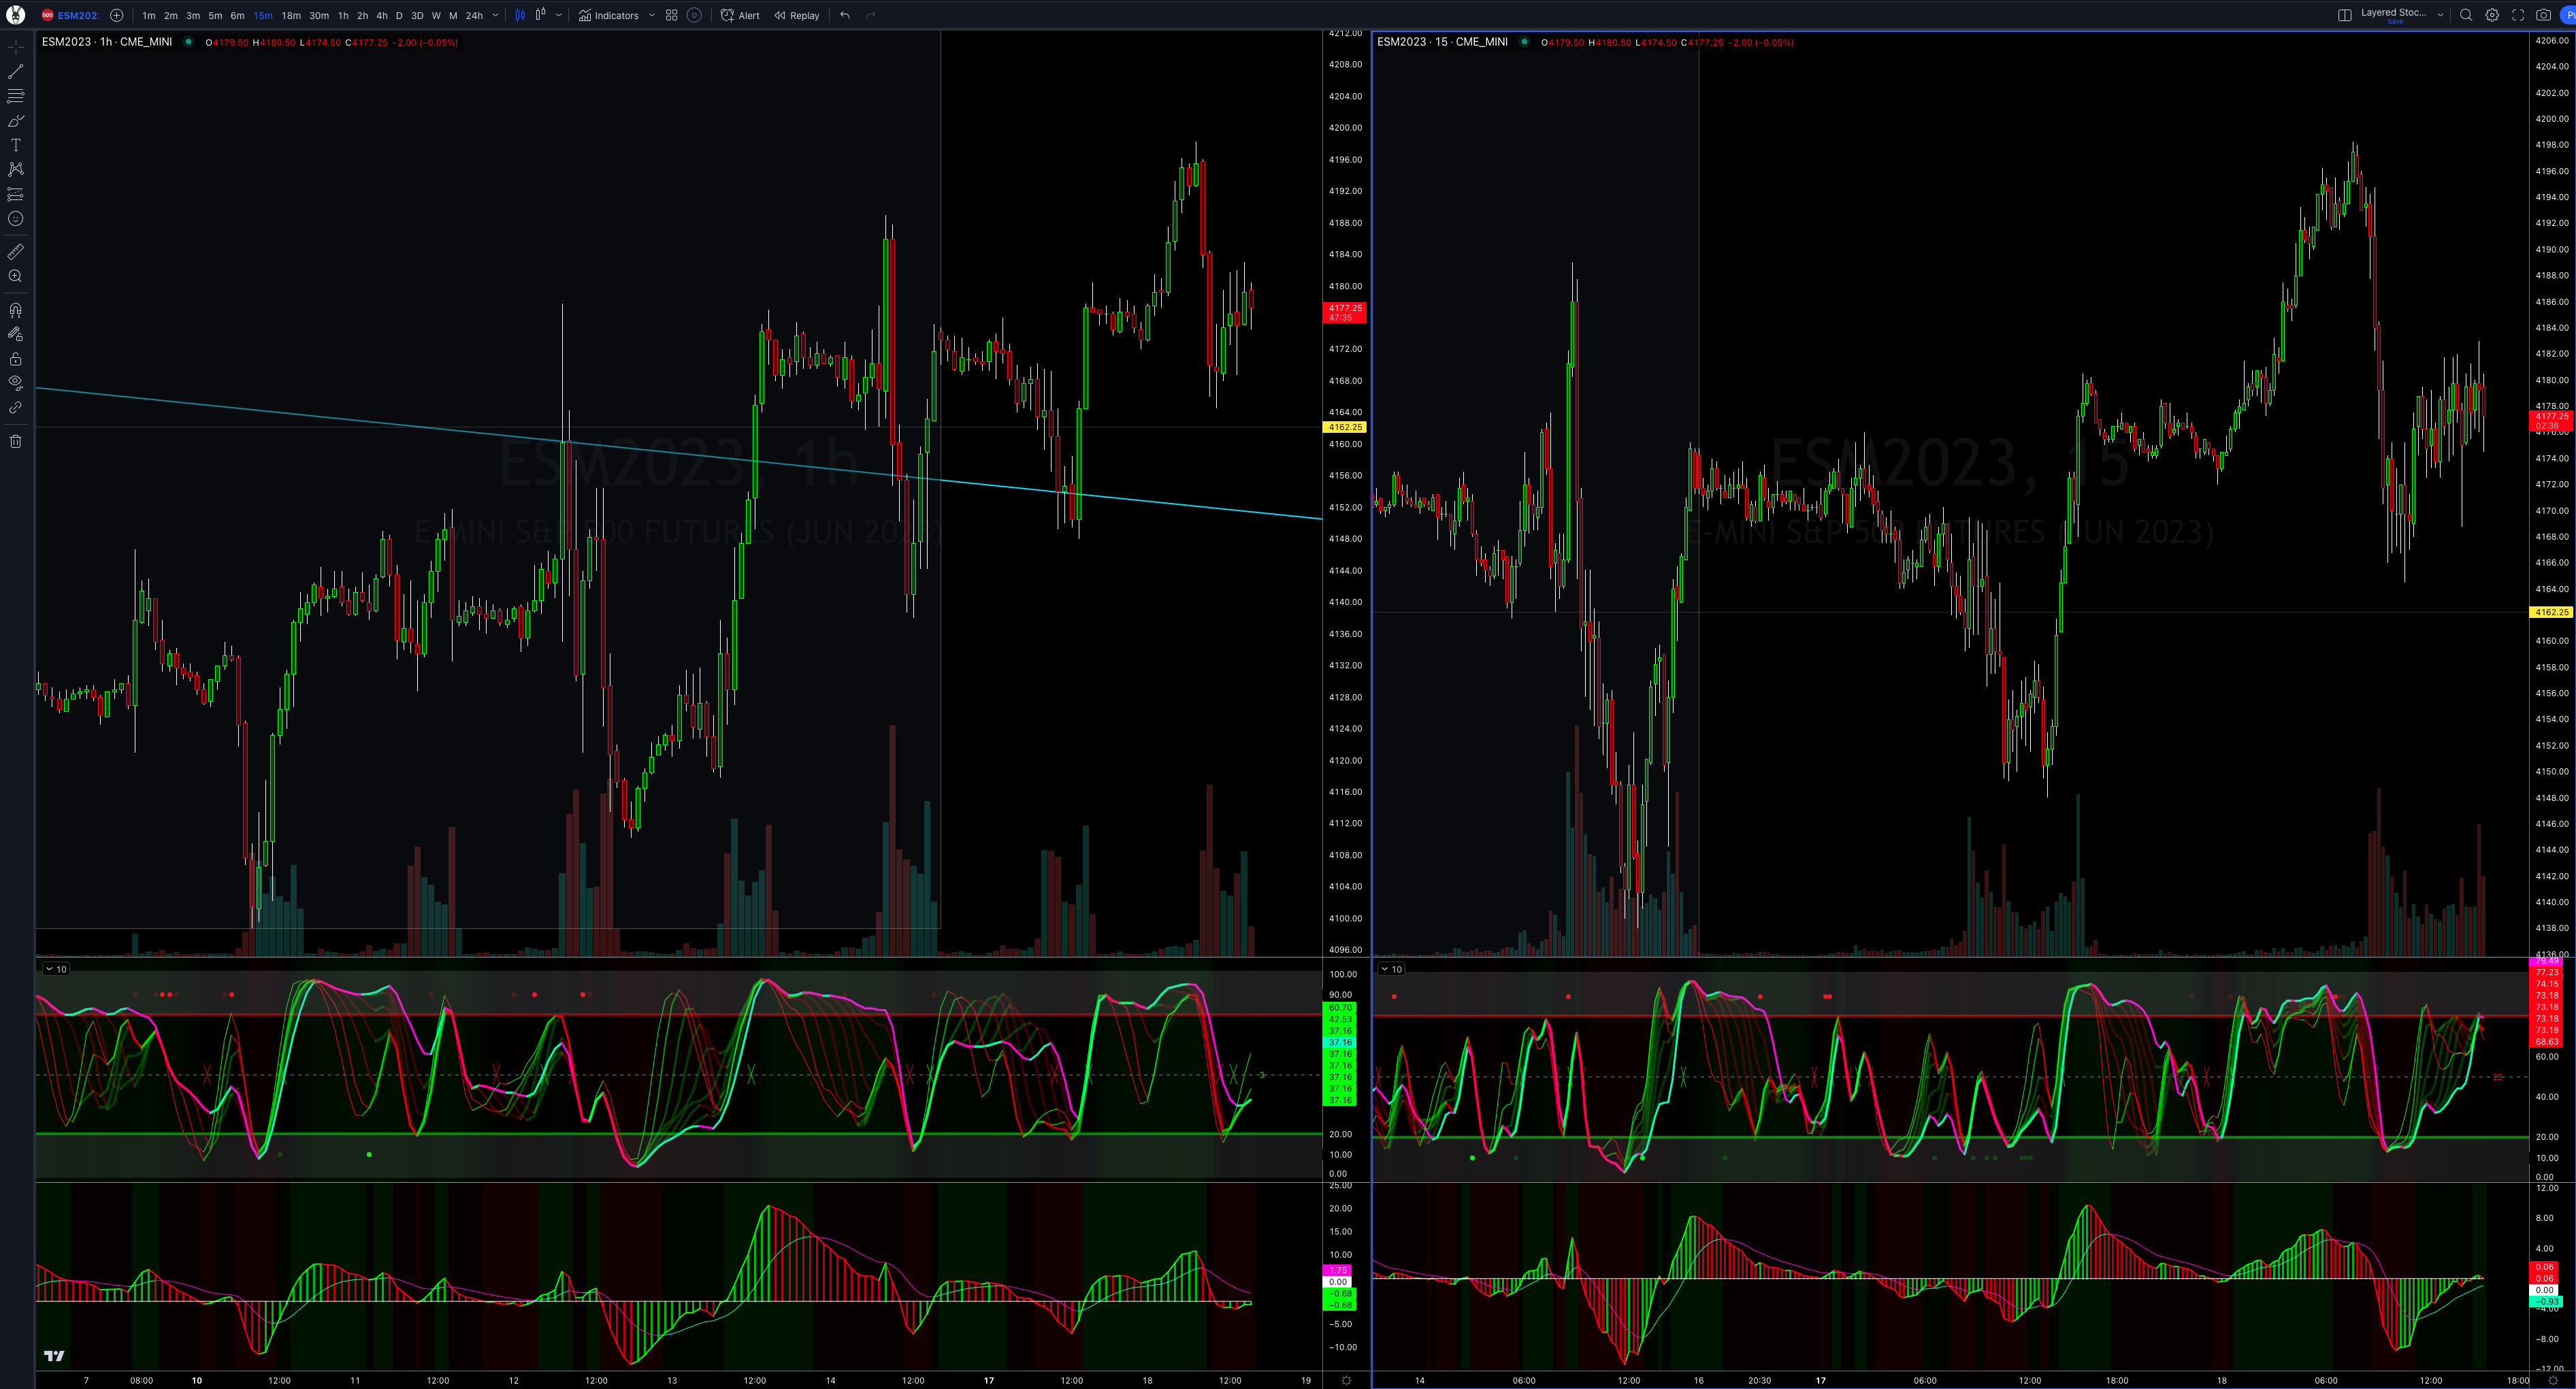Open the Layered Stoc layout dropdown
The height and width of the screenshot is (1389, 2576).
point(2440,15)
